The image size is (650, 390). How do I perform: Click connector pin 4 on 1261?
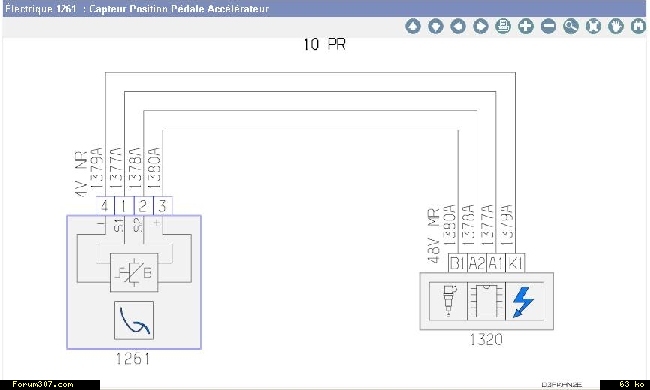tap(105, 206)
